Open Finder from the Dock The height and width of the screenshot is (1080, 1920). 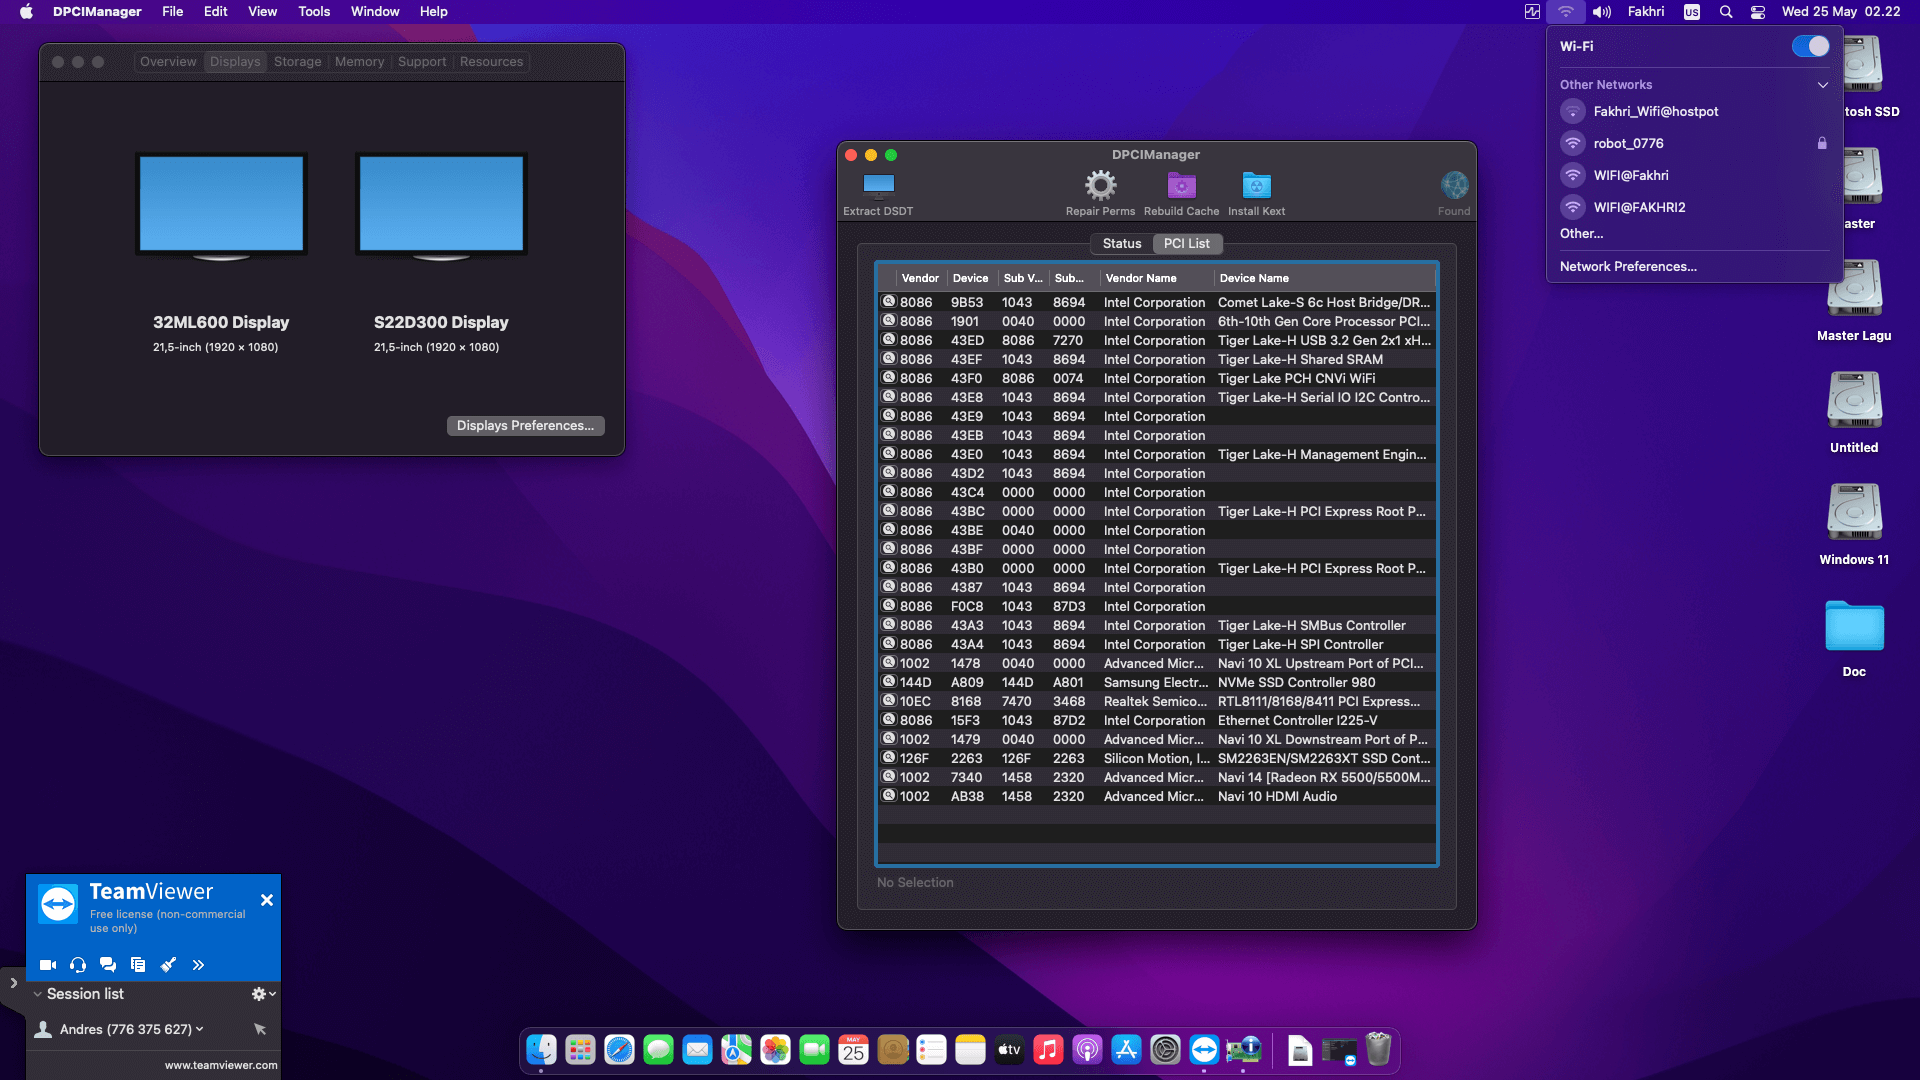[x=541, y=1049]
